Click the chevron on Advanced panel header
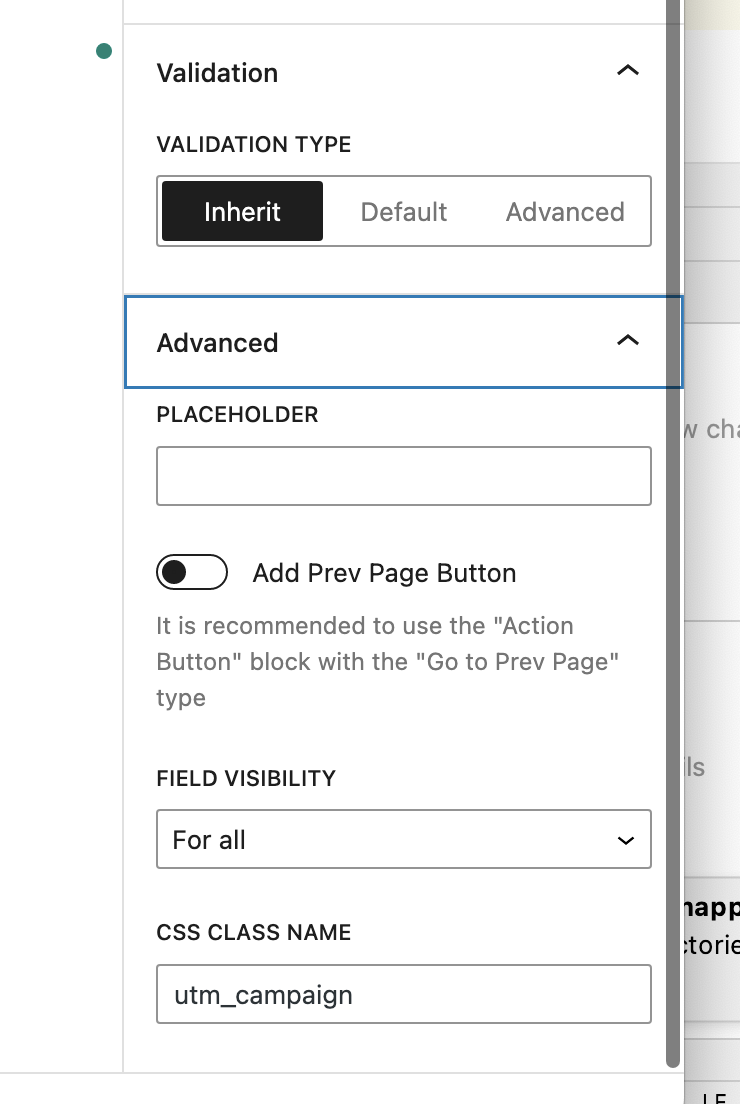Viewport: 740px width, 1104px height. coord(627,341)
